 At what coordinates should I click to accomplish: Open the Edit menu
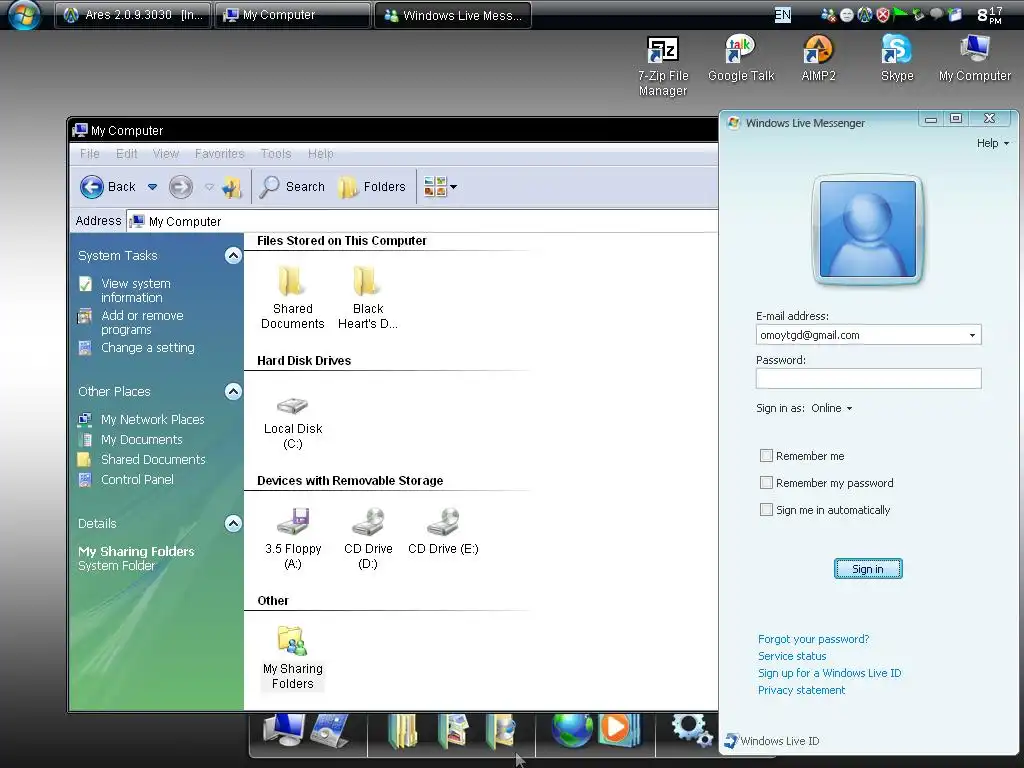point(127,153)
